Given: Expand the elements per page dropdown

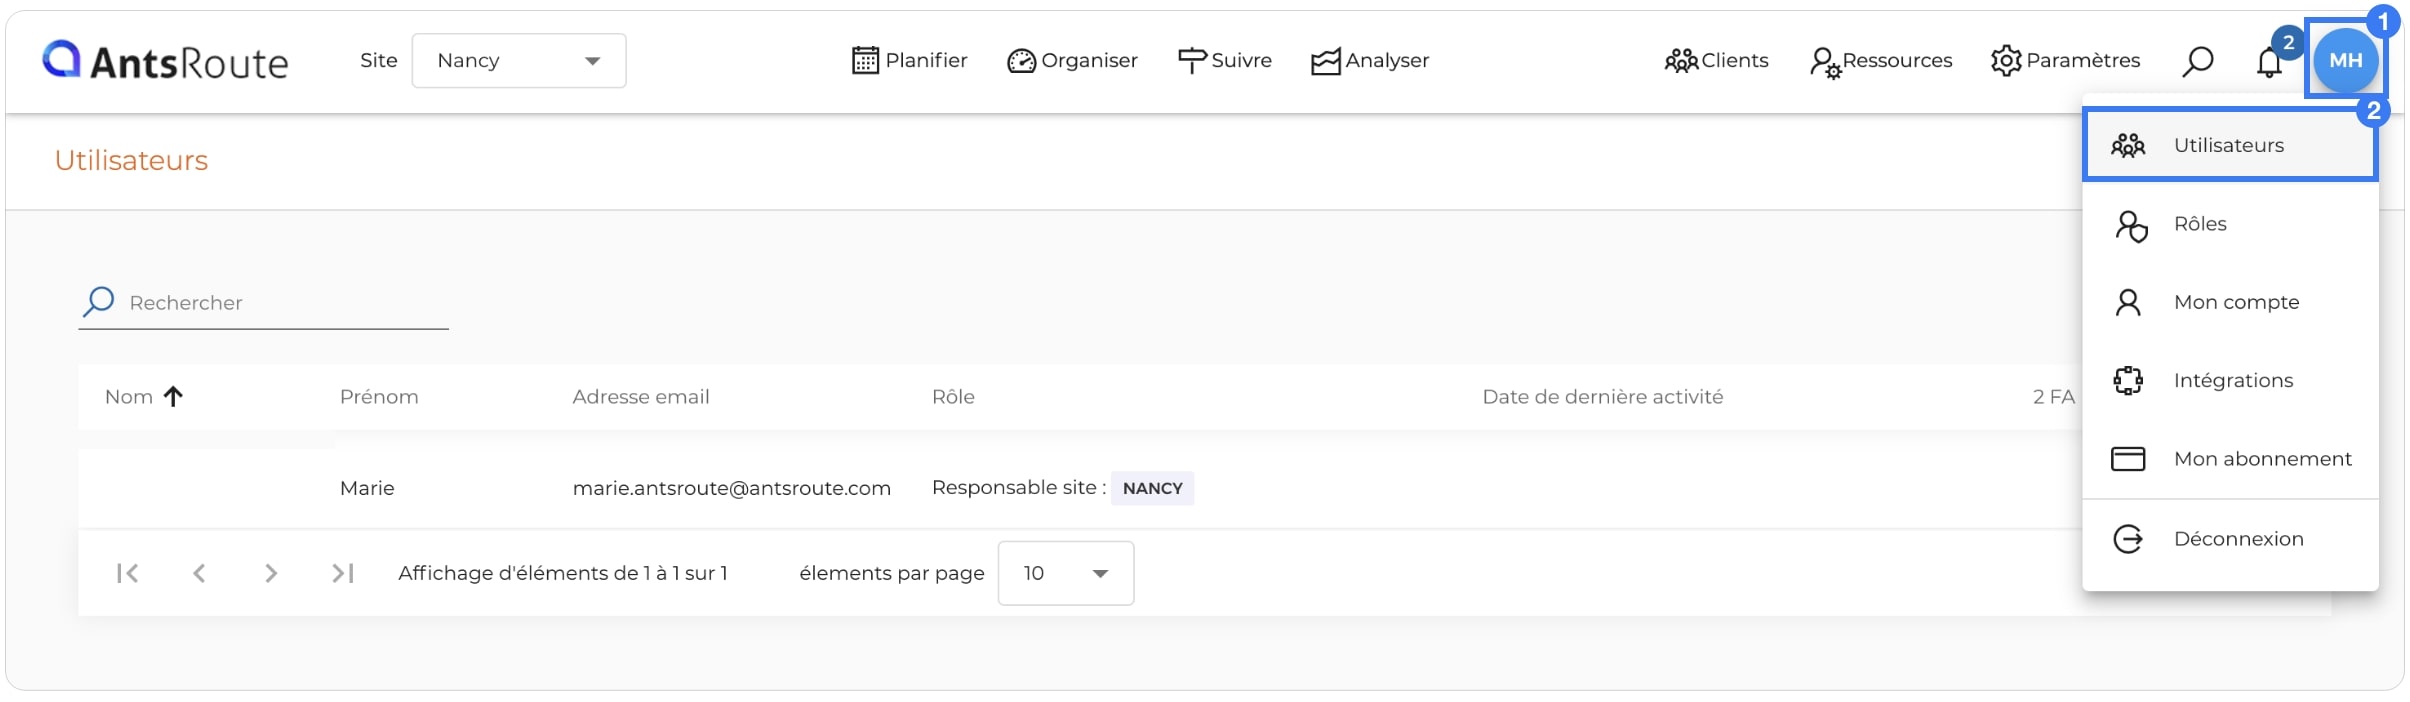Looking at the screenshot, I should pyautogui.click(x=1066, y=573).
